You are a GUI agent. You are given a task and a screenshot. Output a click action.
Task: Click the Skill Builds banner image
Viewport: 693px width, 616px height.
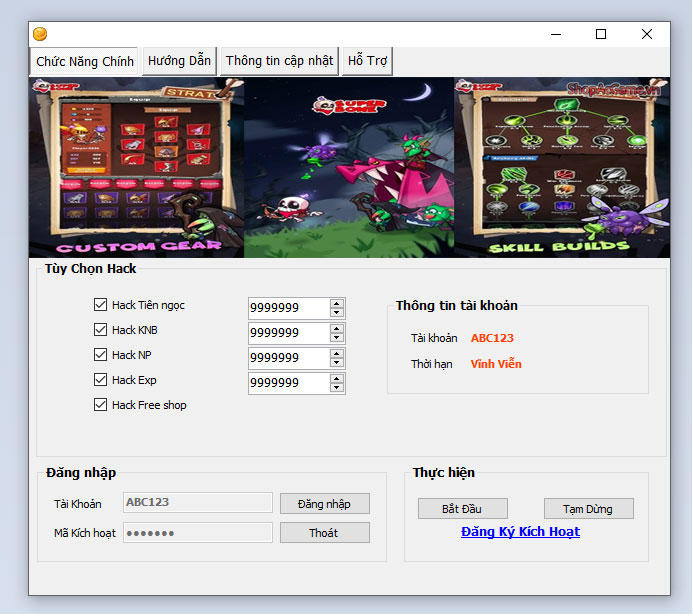point(562,168)
